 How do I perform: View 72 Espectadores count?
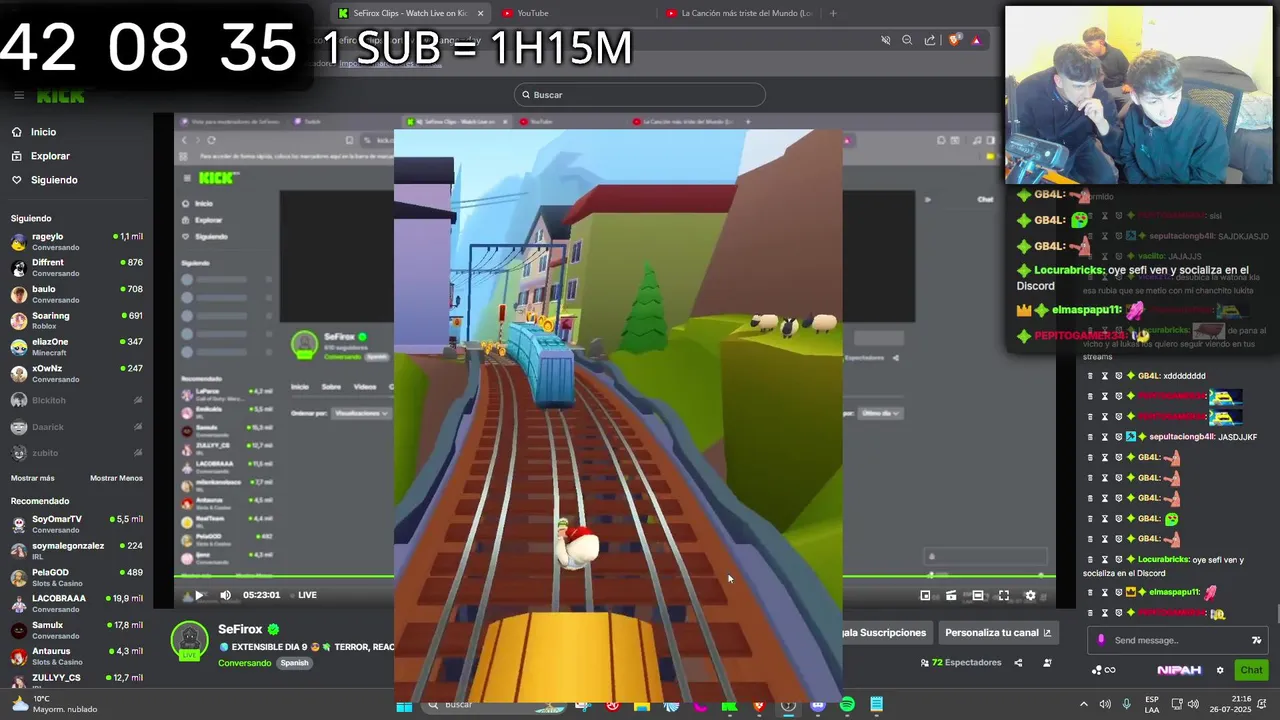click(961, 663)
